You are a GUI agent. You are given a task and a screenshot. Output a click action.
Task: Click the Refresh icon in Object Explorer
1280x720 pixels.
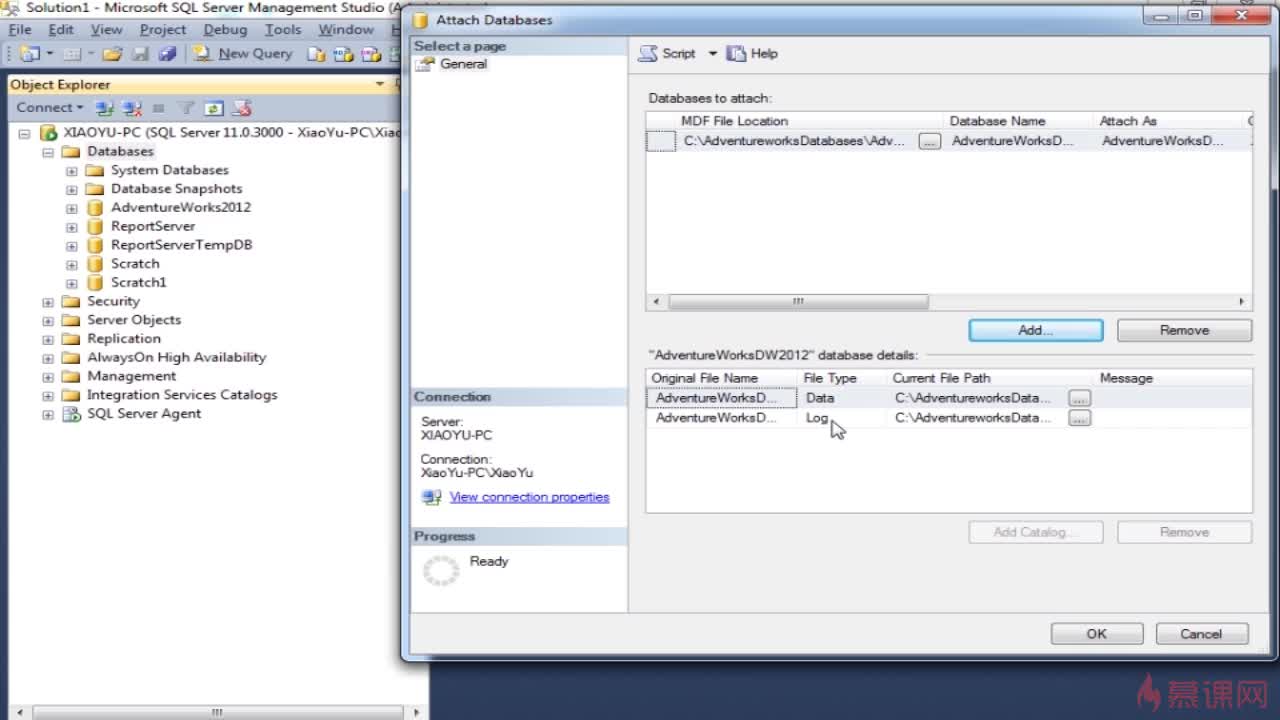[213, 108]
